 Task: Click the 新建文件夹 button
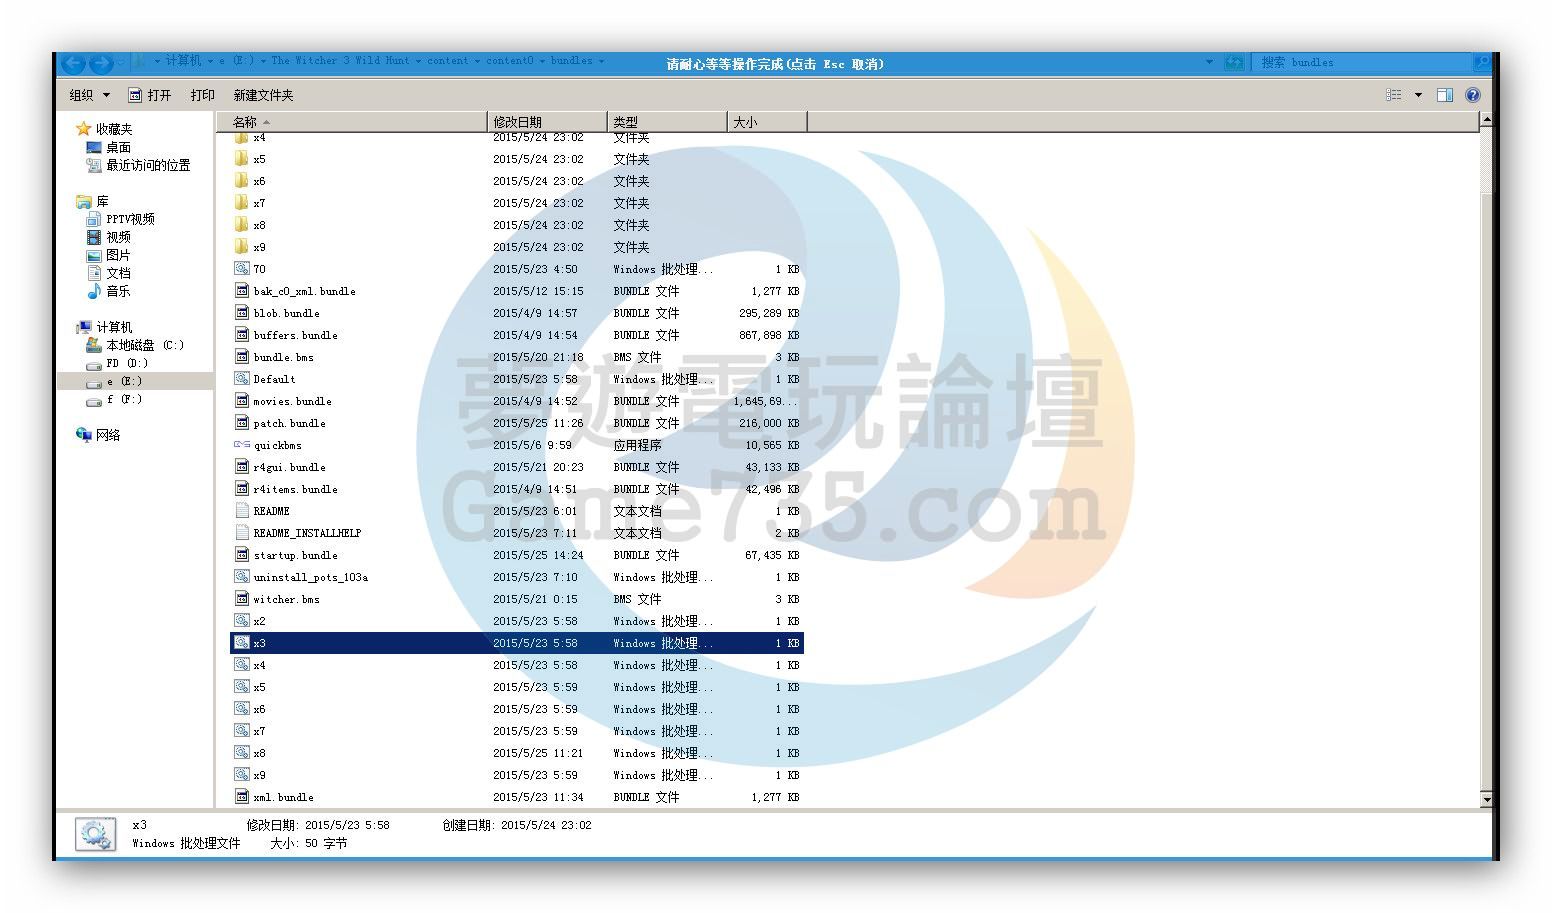tap(263, 95)
